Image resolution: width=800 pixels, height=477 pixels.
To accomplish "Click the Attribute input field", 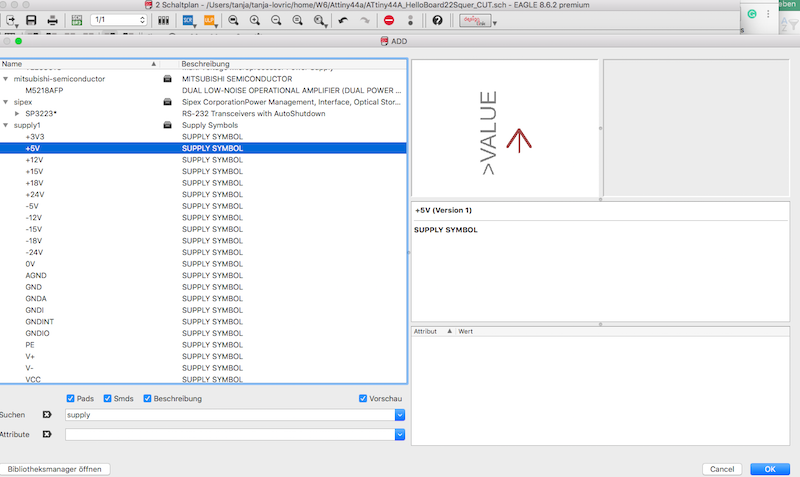I will [x=230, y=435].
